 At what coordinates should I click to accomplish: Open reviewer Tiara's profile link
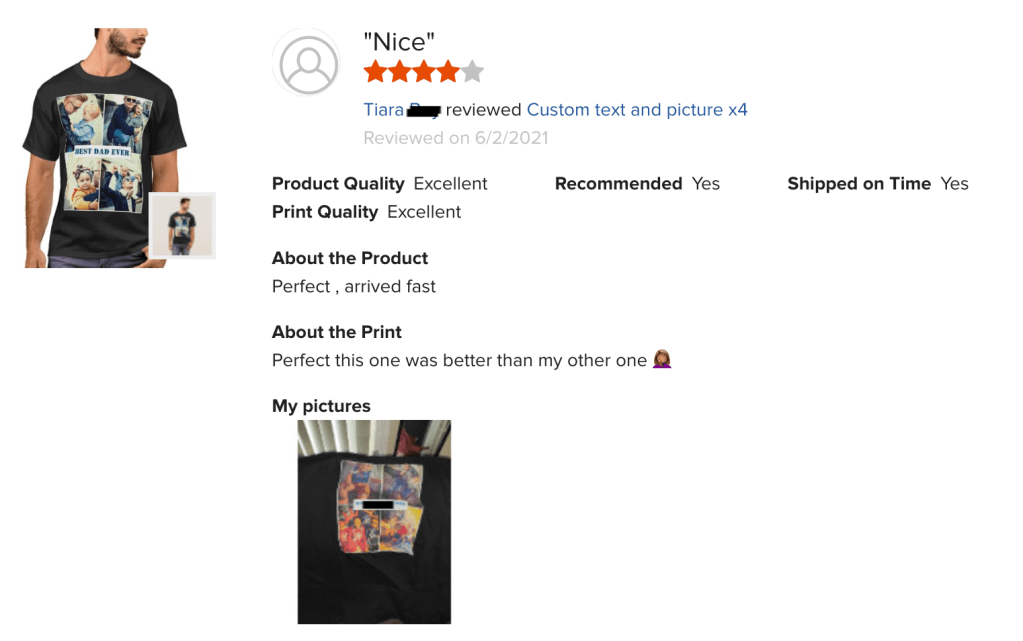(384, 110)
